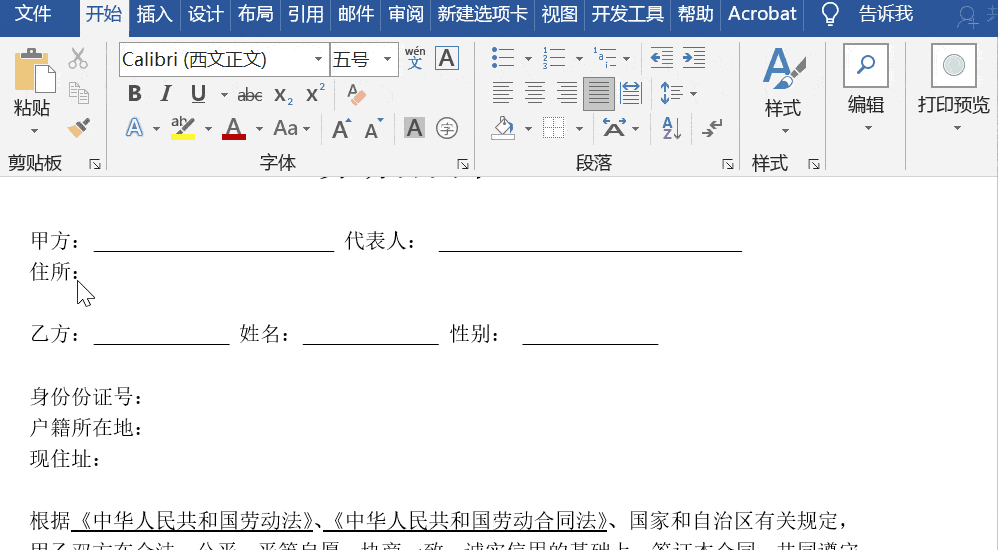This screenshot has width=998, height=550.
Task: Show or hide paragraph marks
Action: point(712,128)
